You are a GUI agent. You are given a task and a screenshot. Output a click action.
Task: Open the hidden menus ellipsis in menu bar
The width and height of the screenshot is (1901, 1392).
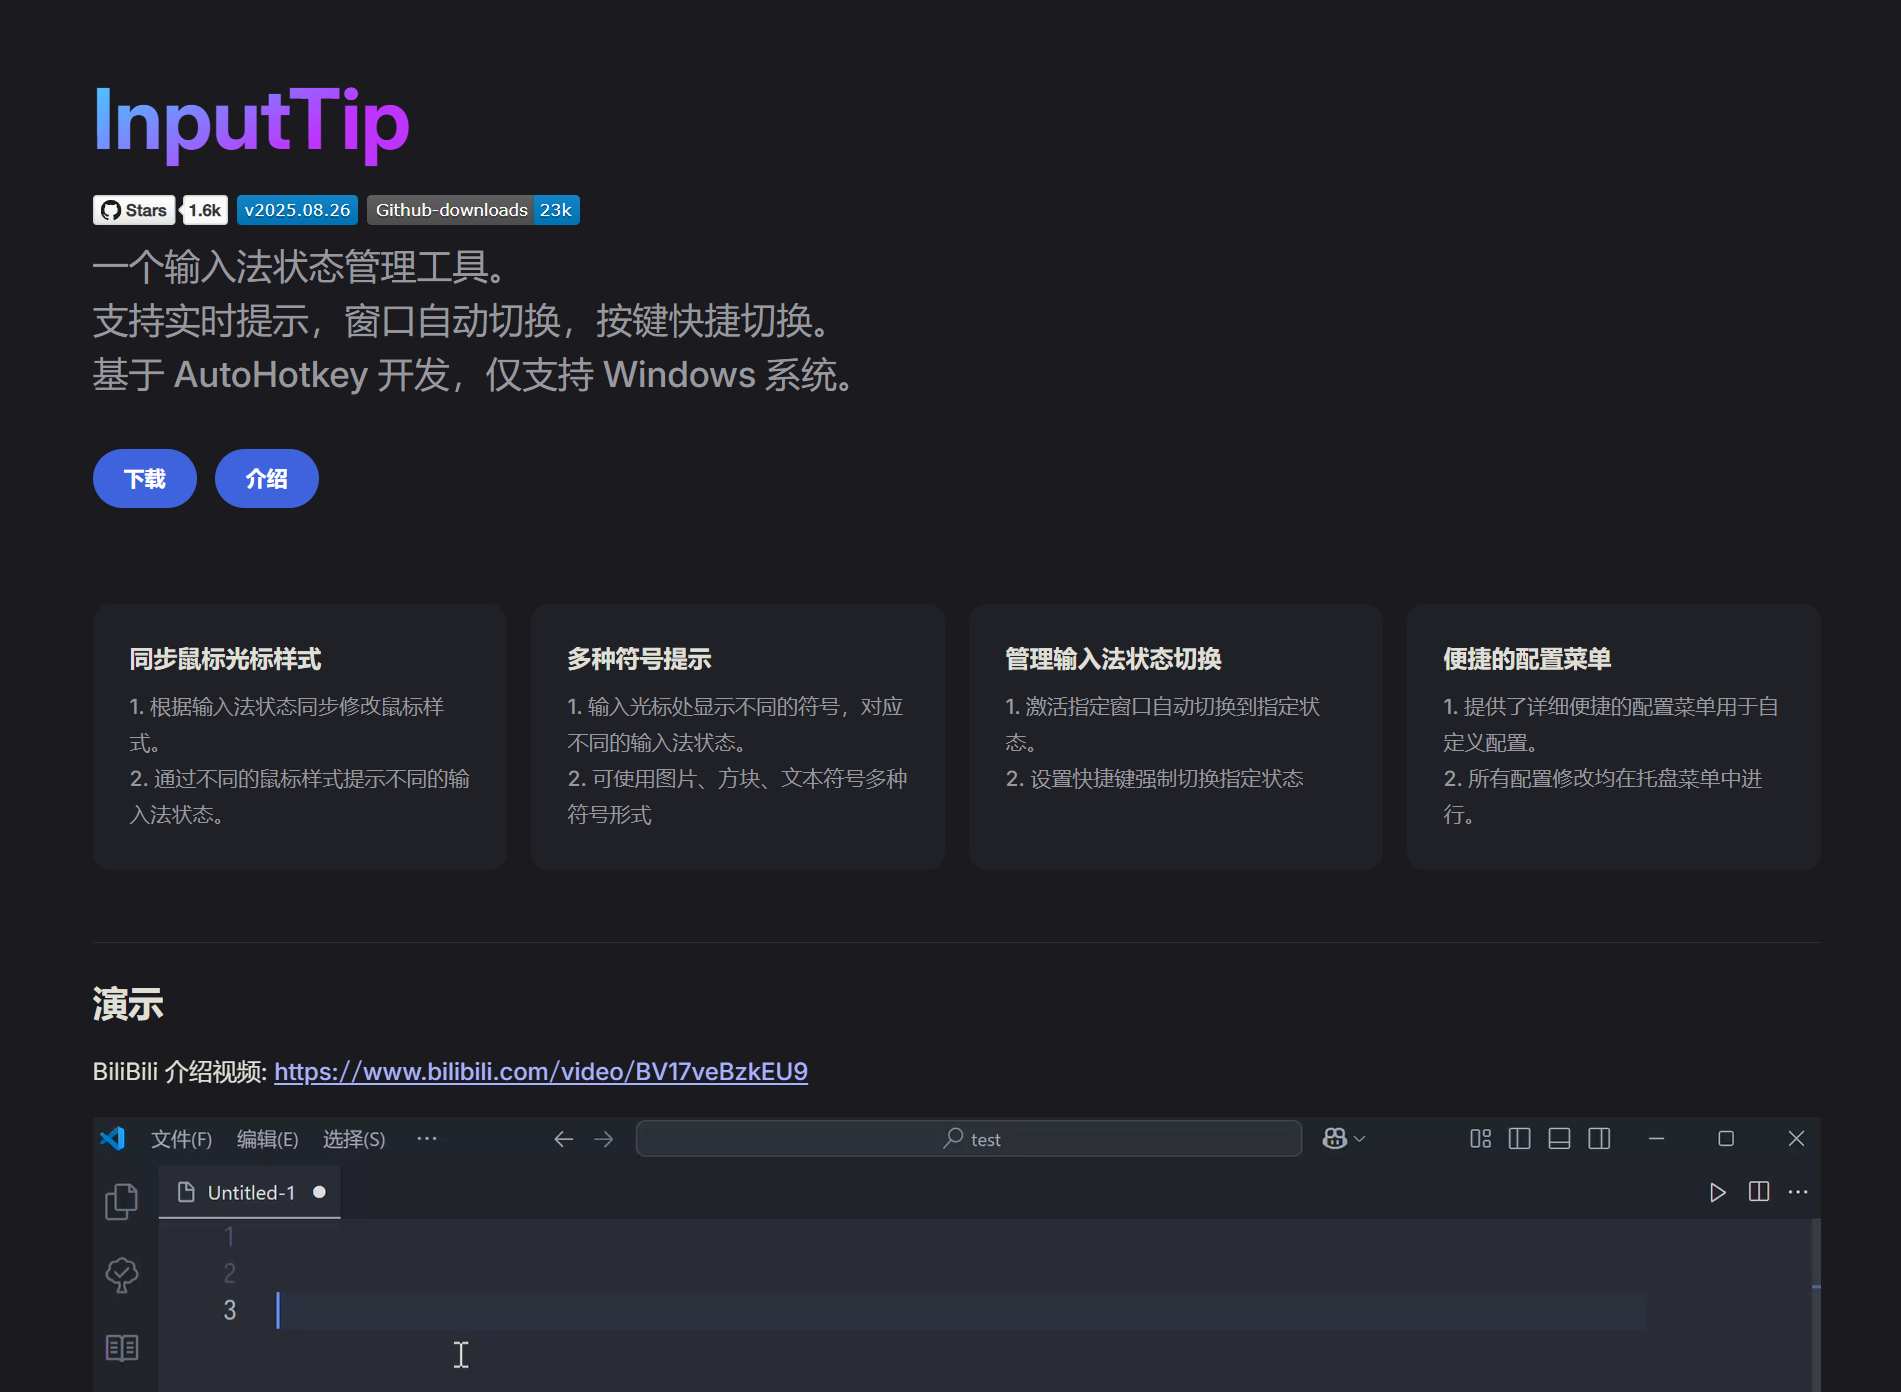click(427, 1139)
